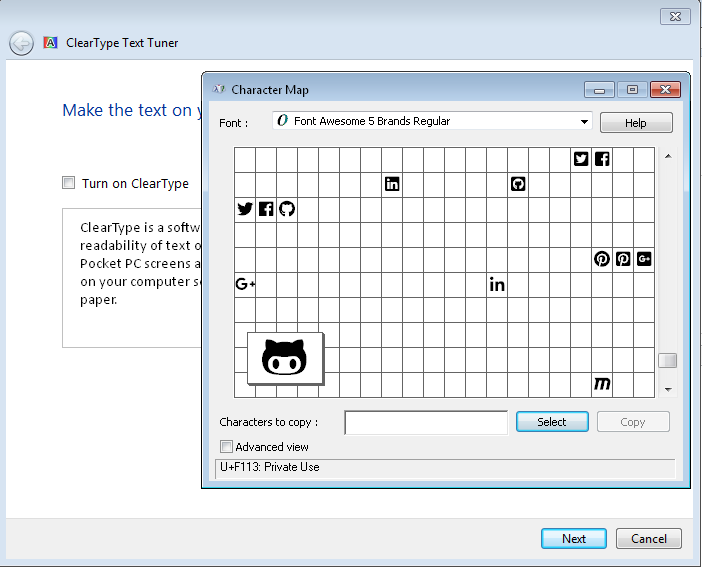
Task: Pick the GitHub square glyph
Action: (x=518, y=184)
